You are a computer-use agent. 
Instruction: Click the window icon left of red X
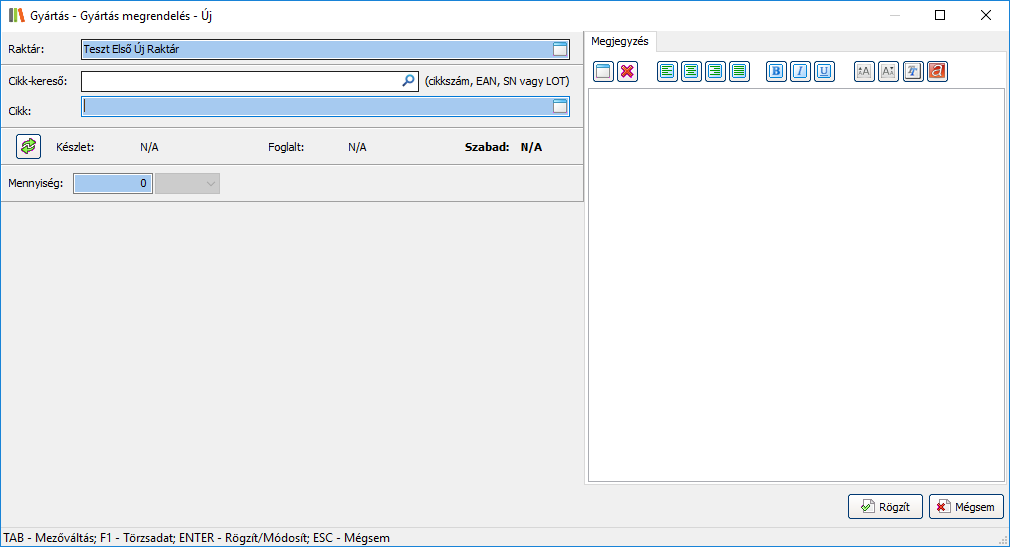[x=603, y=71]
